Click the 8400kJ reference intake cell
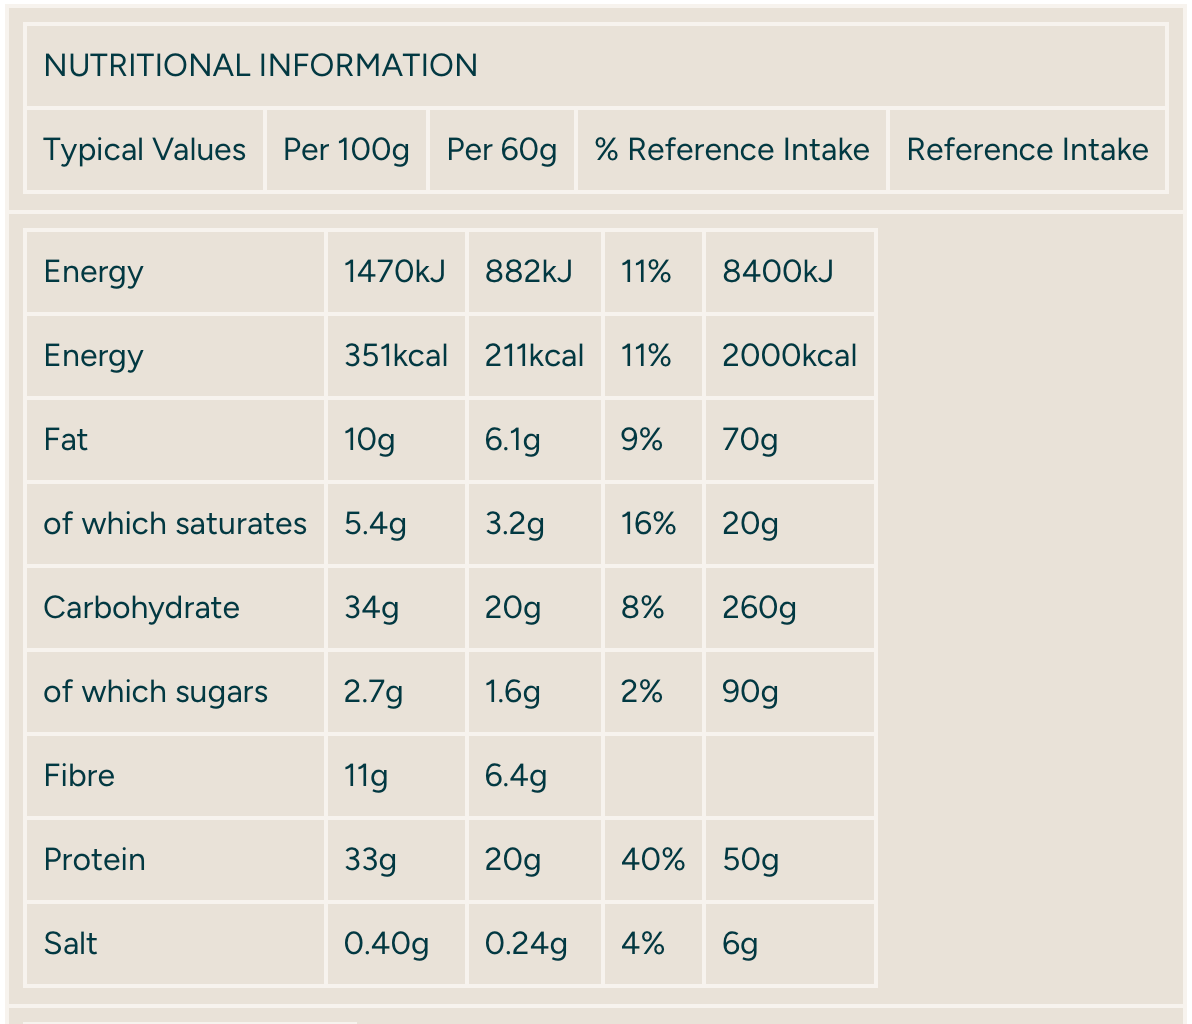 777,272
